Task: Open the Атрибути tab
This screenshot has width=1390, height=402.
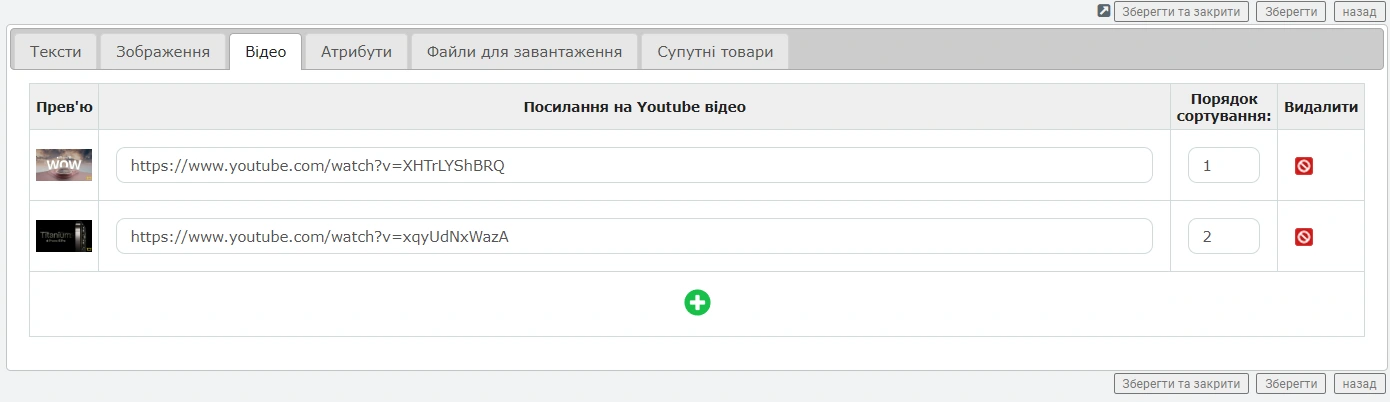Action: 356,52
